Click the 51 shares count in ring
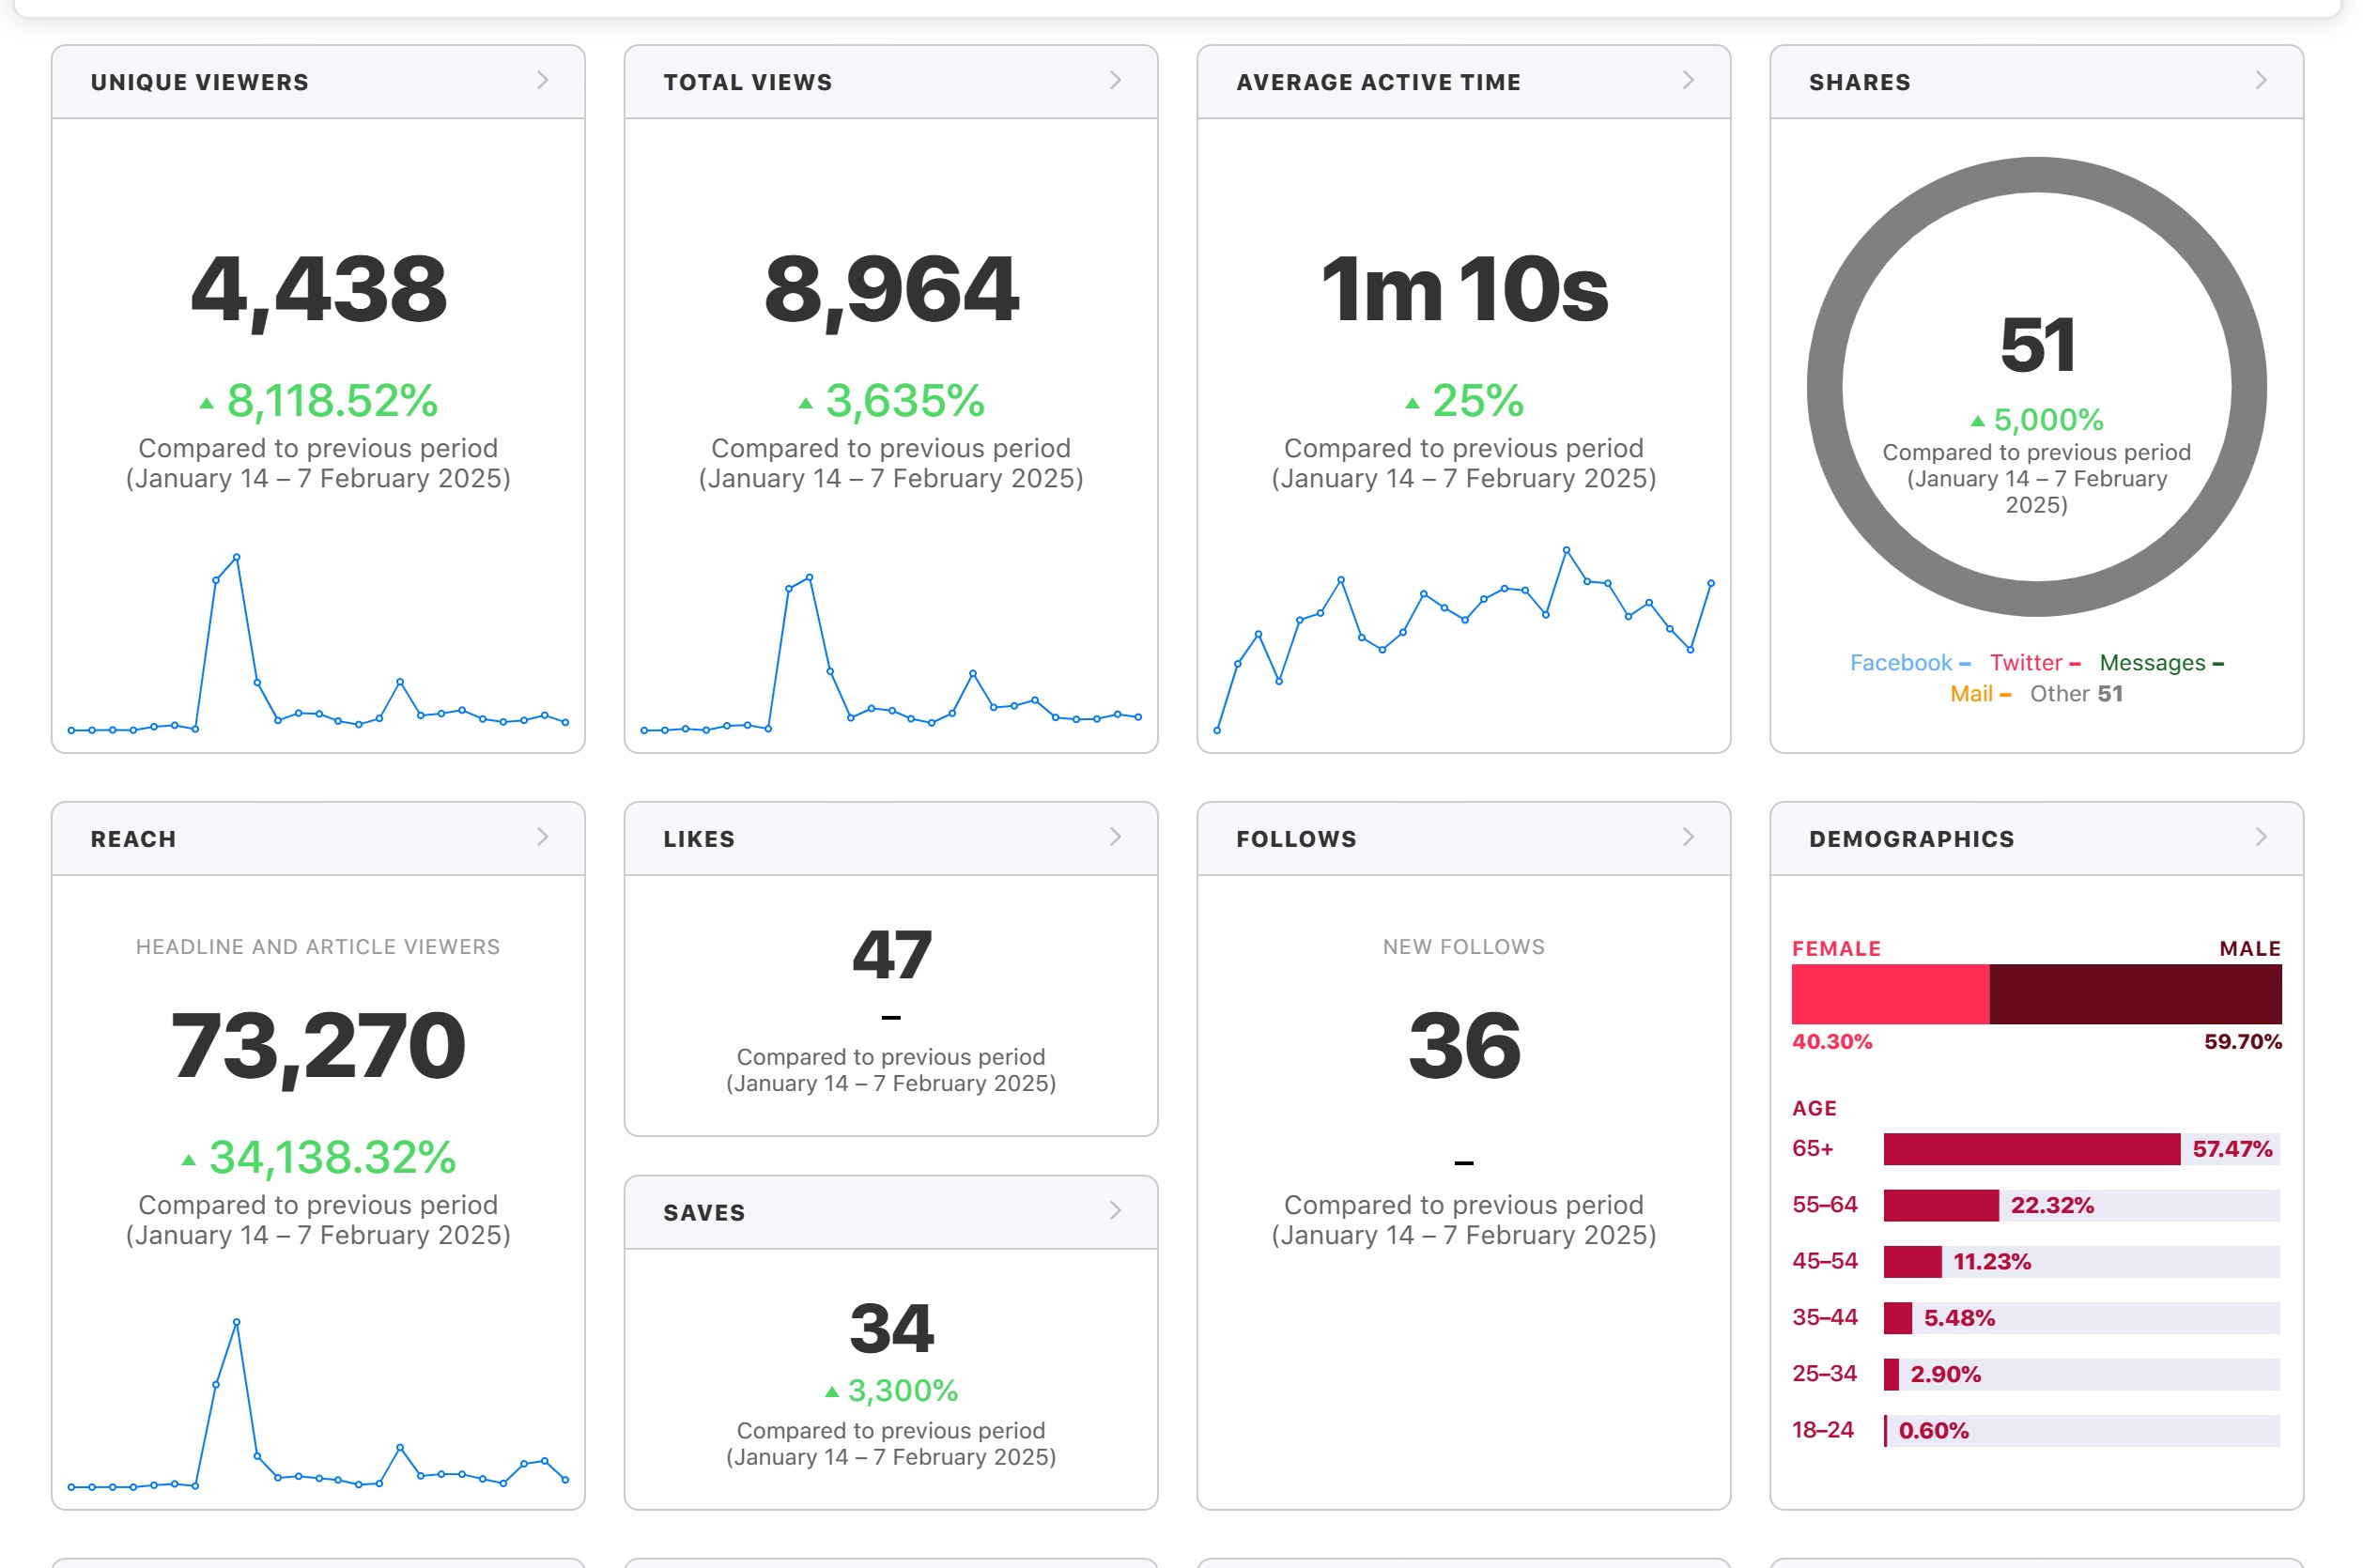Image resolution: width=2363 pixels, height=1568 pixels. [x=2037, y=346]
